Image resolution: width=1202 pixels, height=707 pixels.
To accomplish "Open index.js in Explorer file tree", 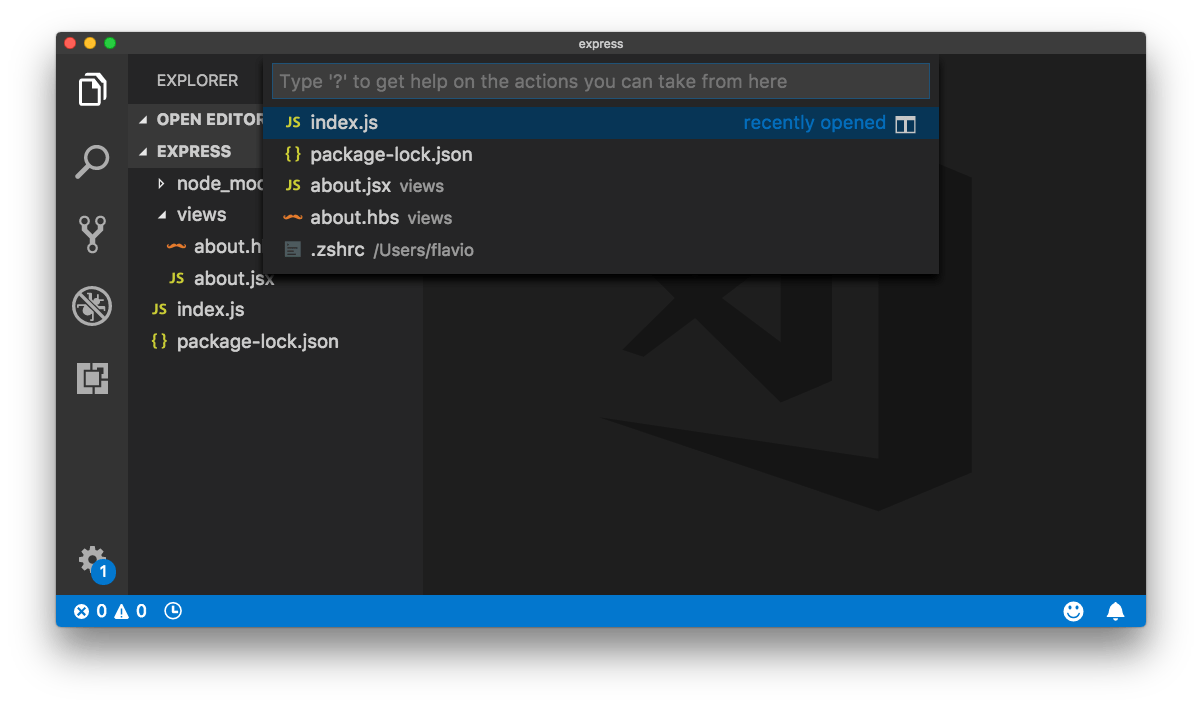I will pos(210,310).
